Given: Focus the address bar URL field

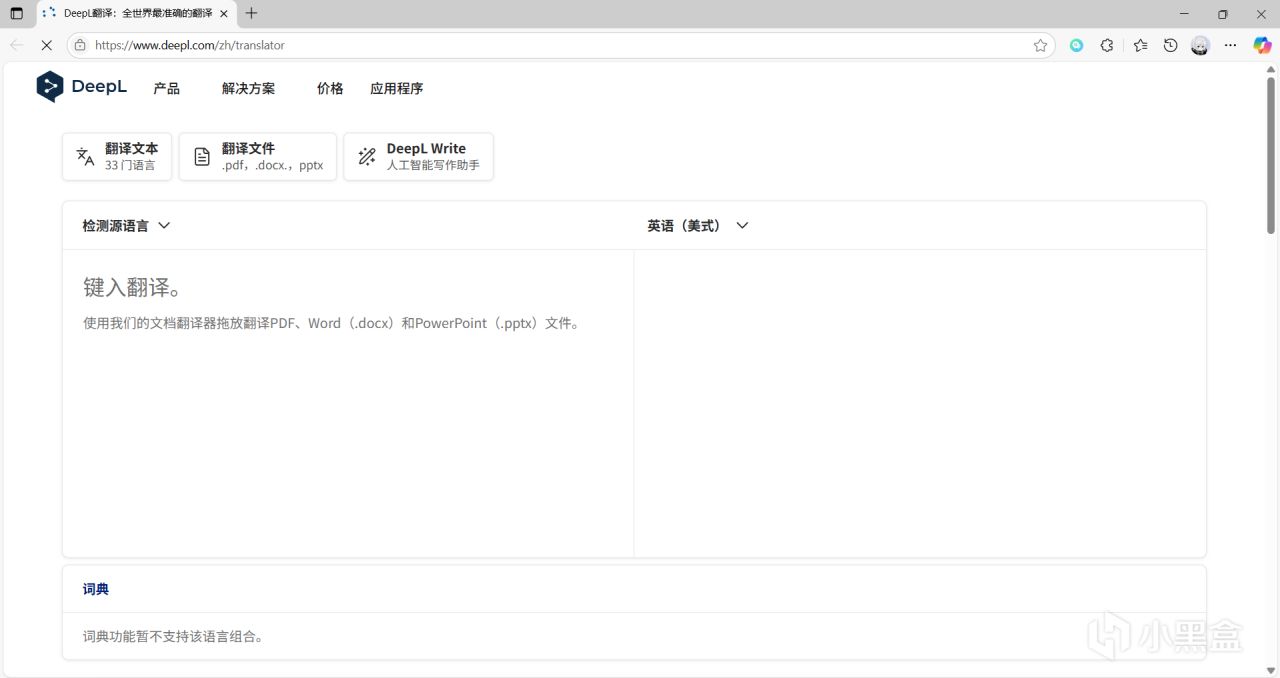Looking at the screenshot, I should tap(560, 45).
